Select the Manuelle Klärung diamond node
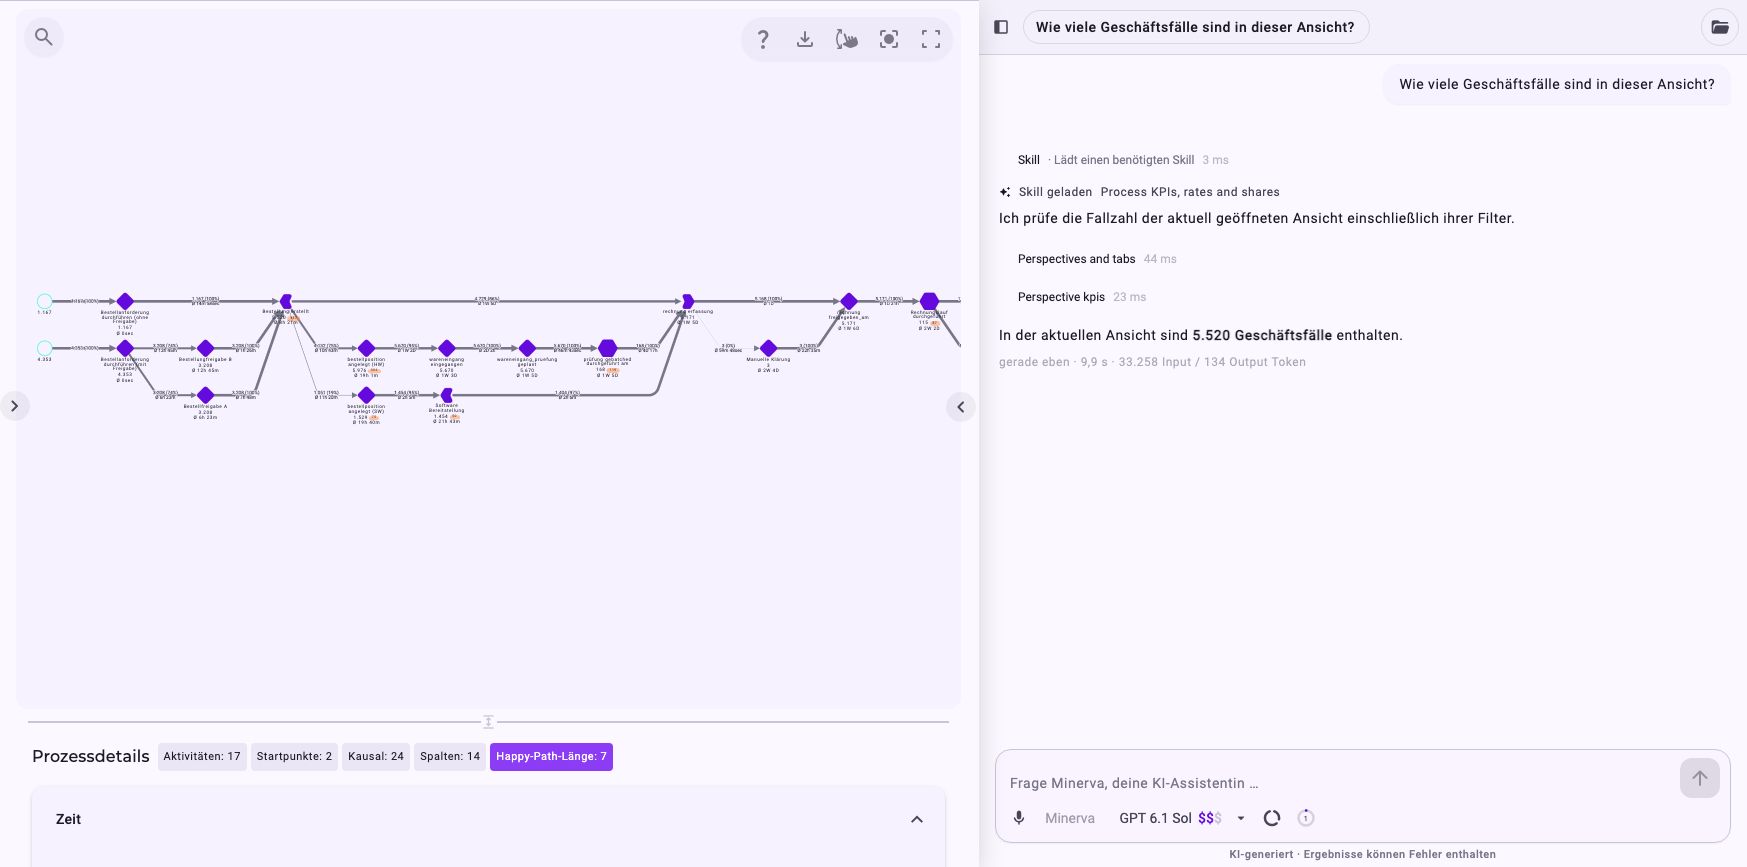Image resolution: width=1747 pixels, height=867 pixels. [x=768, y=348]
